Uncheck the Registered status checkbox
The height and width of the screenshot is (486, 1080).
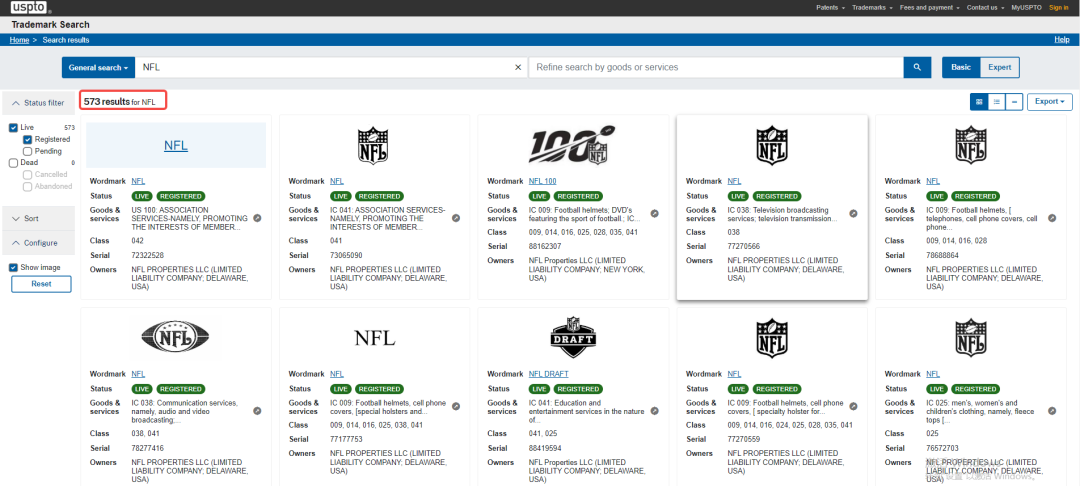click(28, 139)
